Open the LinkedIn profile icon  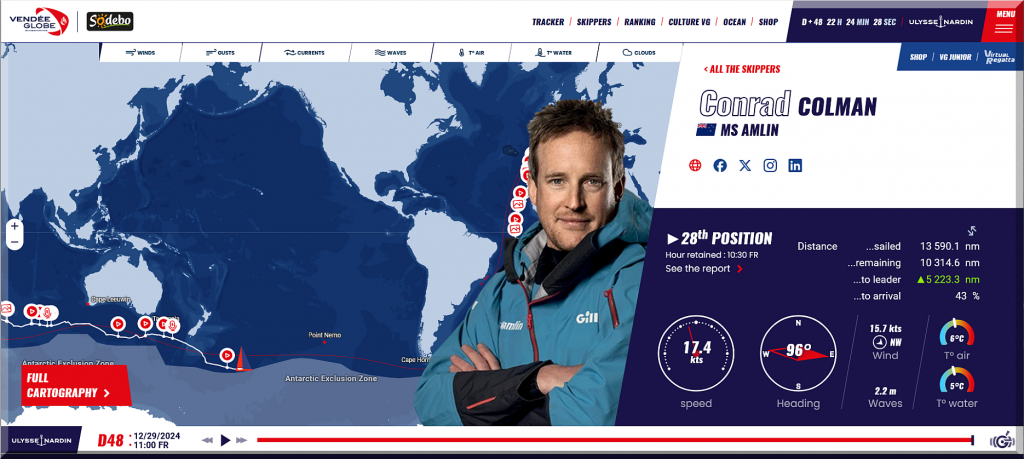pyautogui.click(x=795, y=166)
